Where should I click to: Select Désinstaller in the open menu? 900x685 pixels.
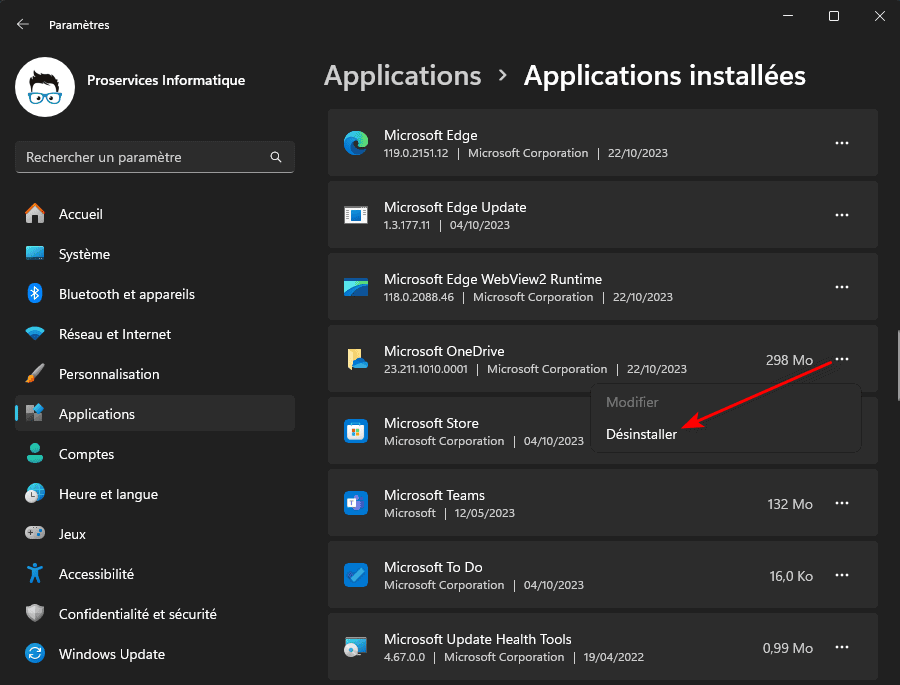[x=641, y=434]
